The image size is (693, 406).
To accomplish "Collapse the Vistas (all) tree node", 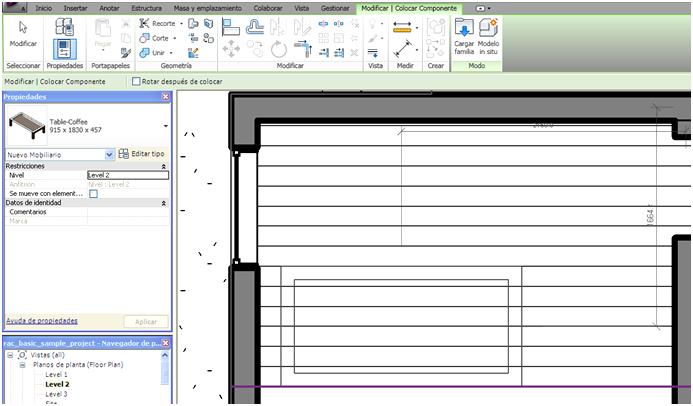I will pos(10,355).
